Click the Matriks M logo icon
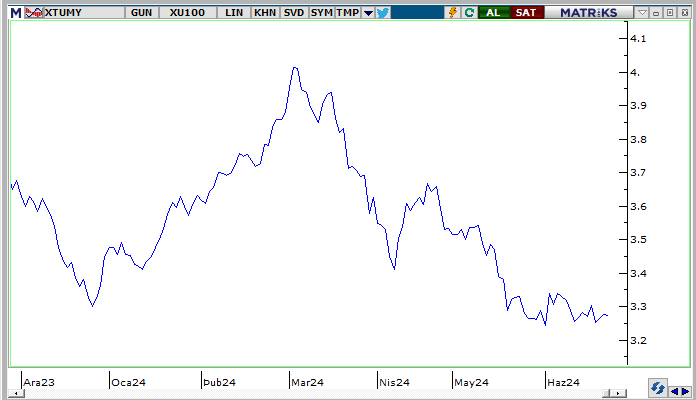The image size is (696, 400). (x=16, y=12)
